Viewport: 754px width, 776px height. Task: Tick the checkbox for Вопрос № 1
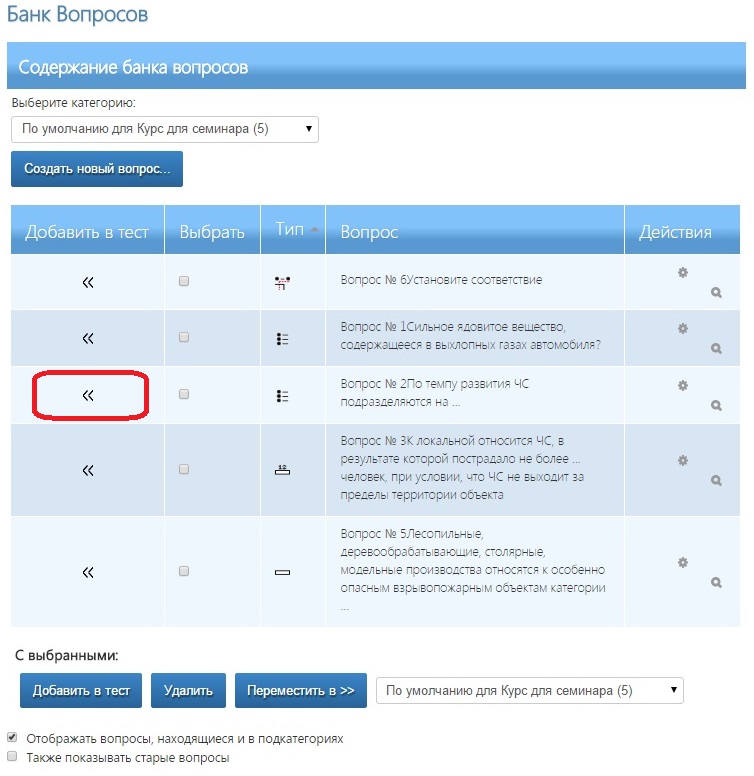pos(184,337)
